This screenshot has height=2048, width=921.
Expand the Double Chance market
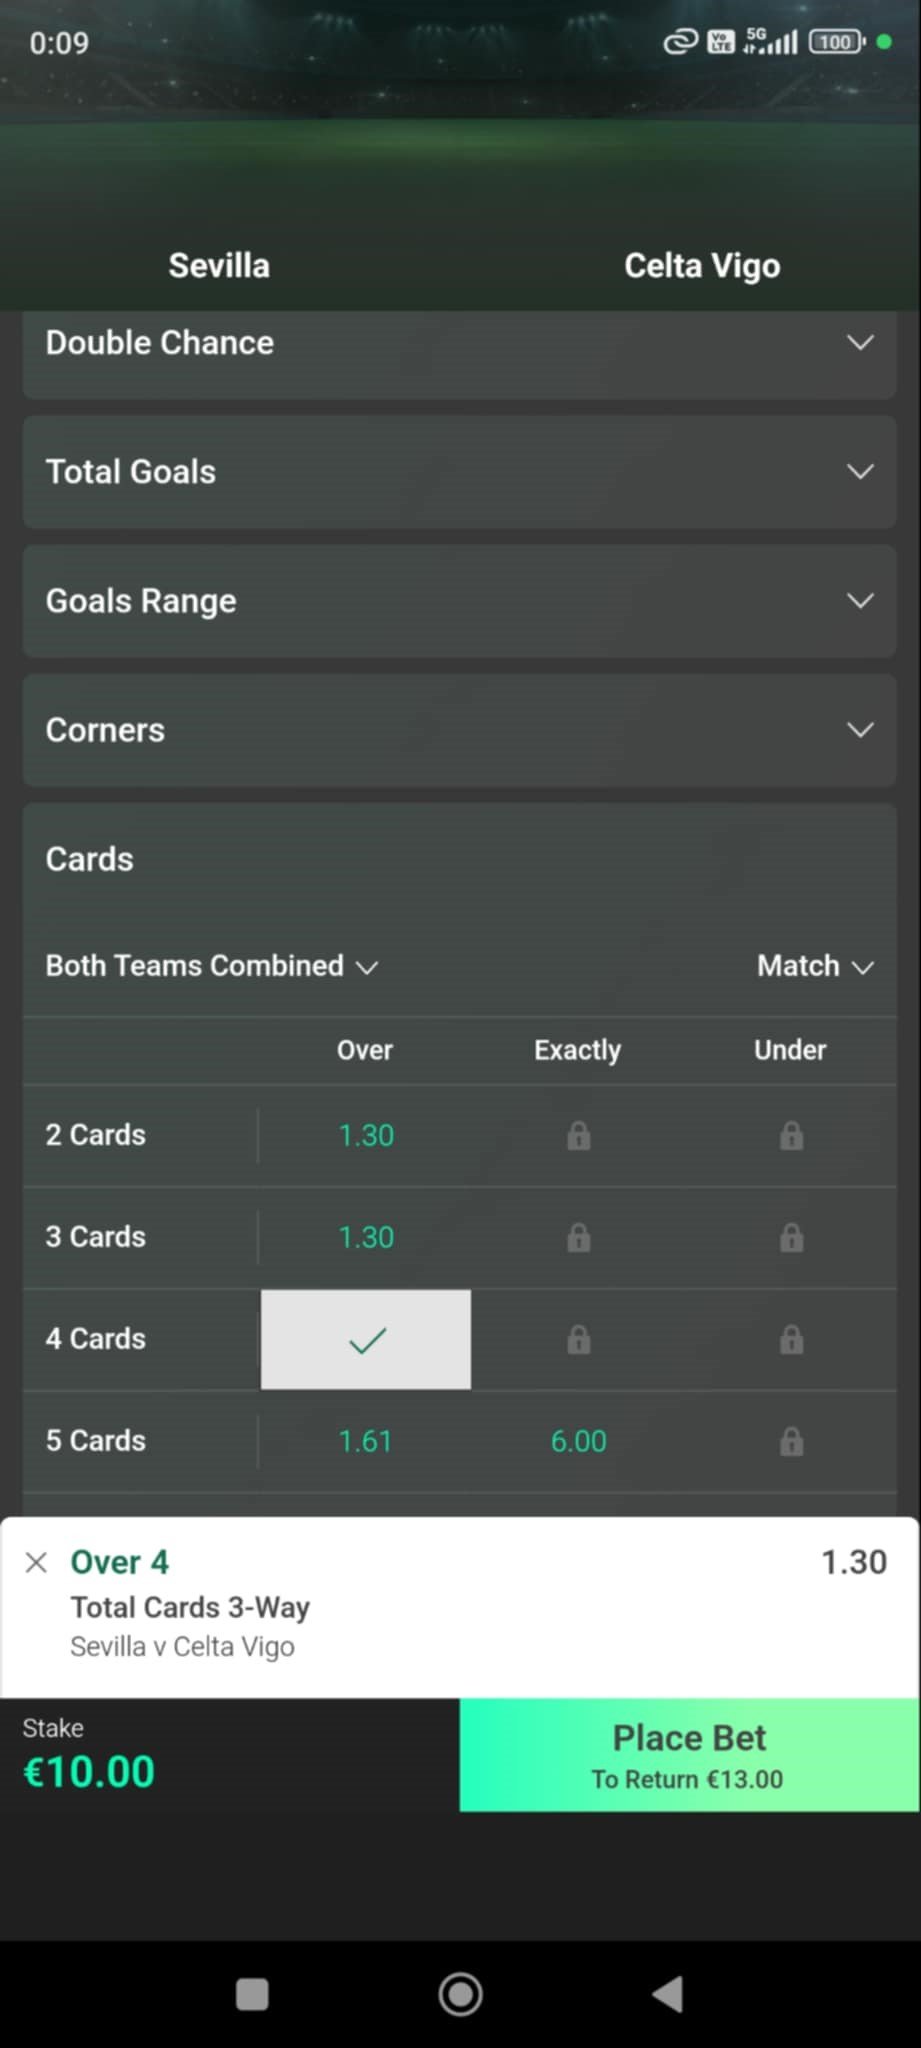(459, 343)
